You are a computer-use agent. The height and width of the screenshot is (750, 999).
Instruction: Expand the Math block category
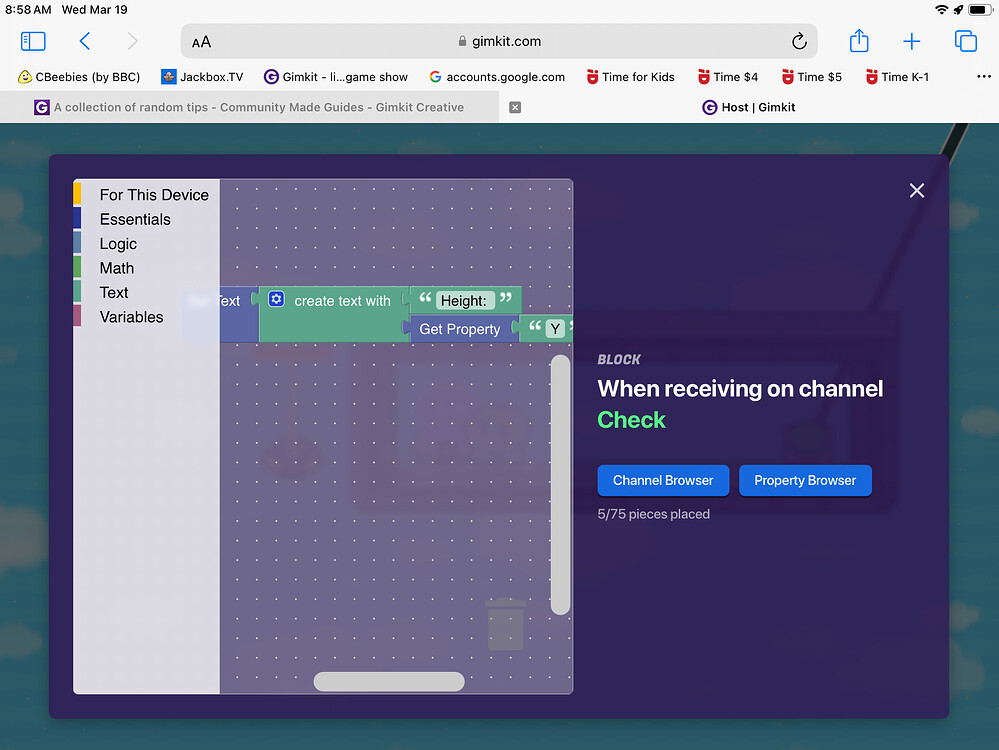pos(116,268)
